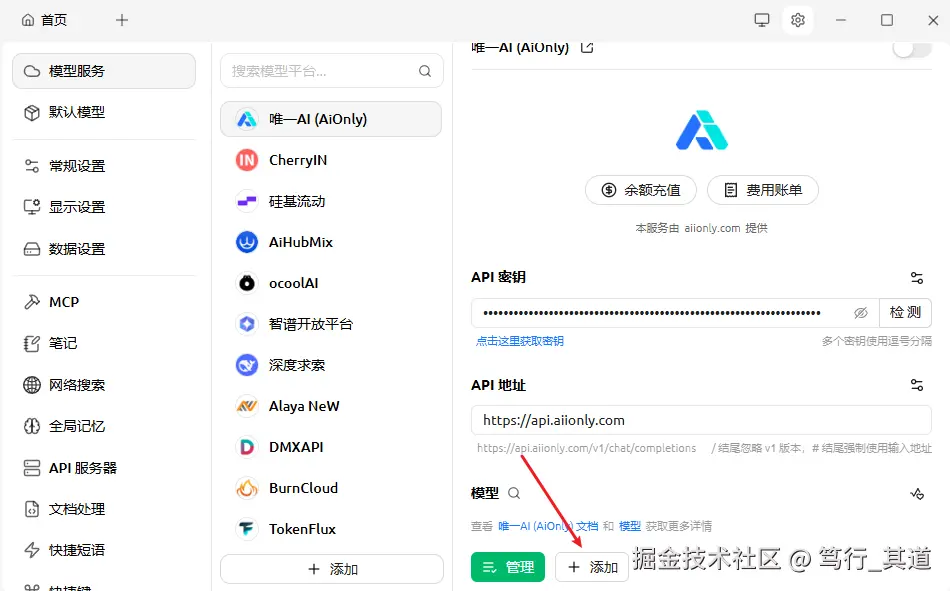Open MCP settings section

point(104,302)
